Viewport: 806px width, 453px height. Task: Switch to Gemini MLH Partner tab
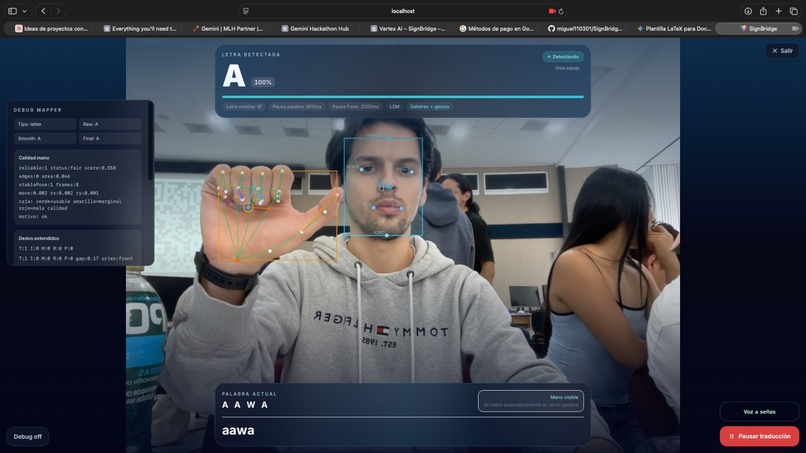tap(228, 29)
